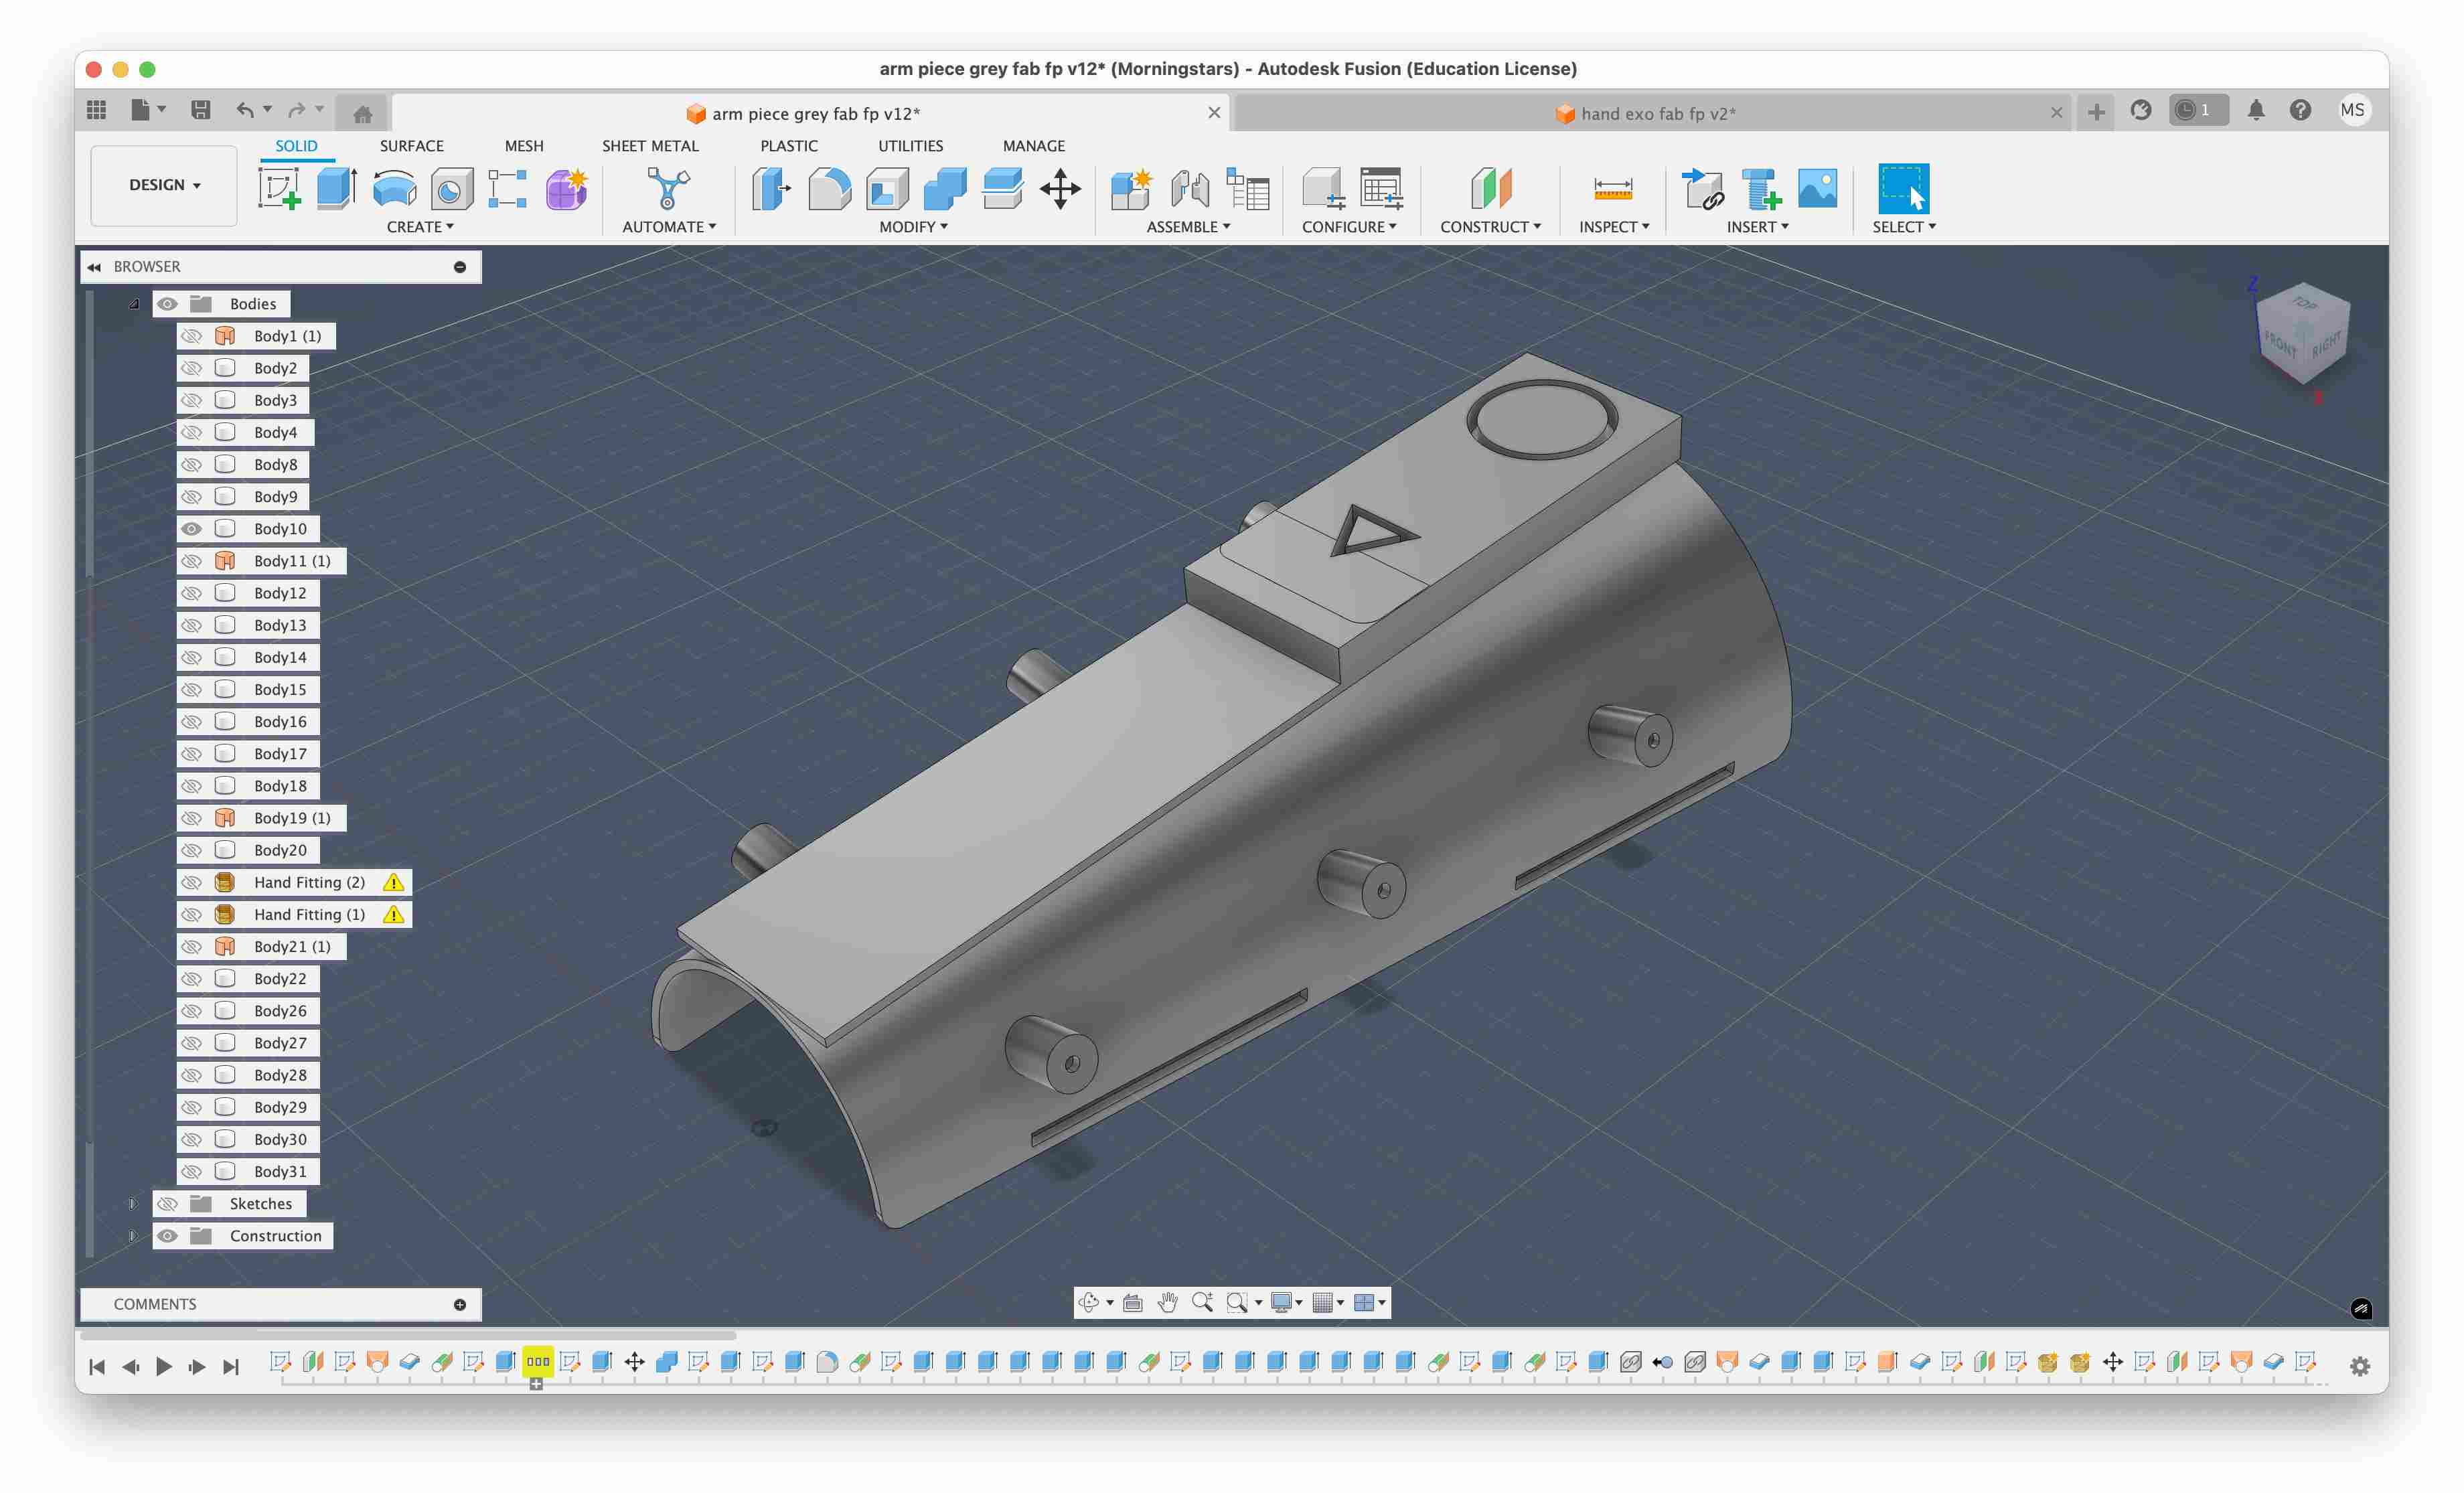The image size is (2464, 1493).
Task: Click the New Component icon
Action: point(1132,188)
